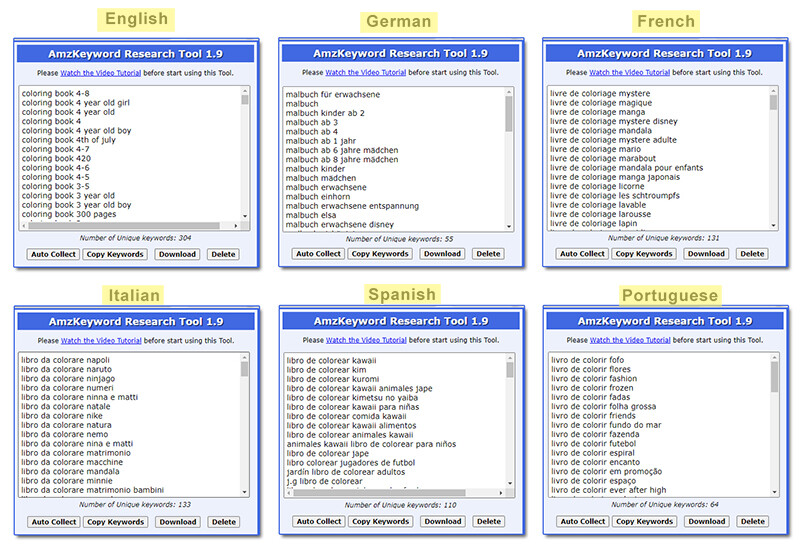The height and width of the screenshot is (549, 800).
Task: Select 'libro da colorare naruto' keyword
Action: (x=67, y=369)
